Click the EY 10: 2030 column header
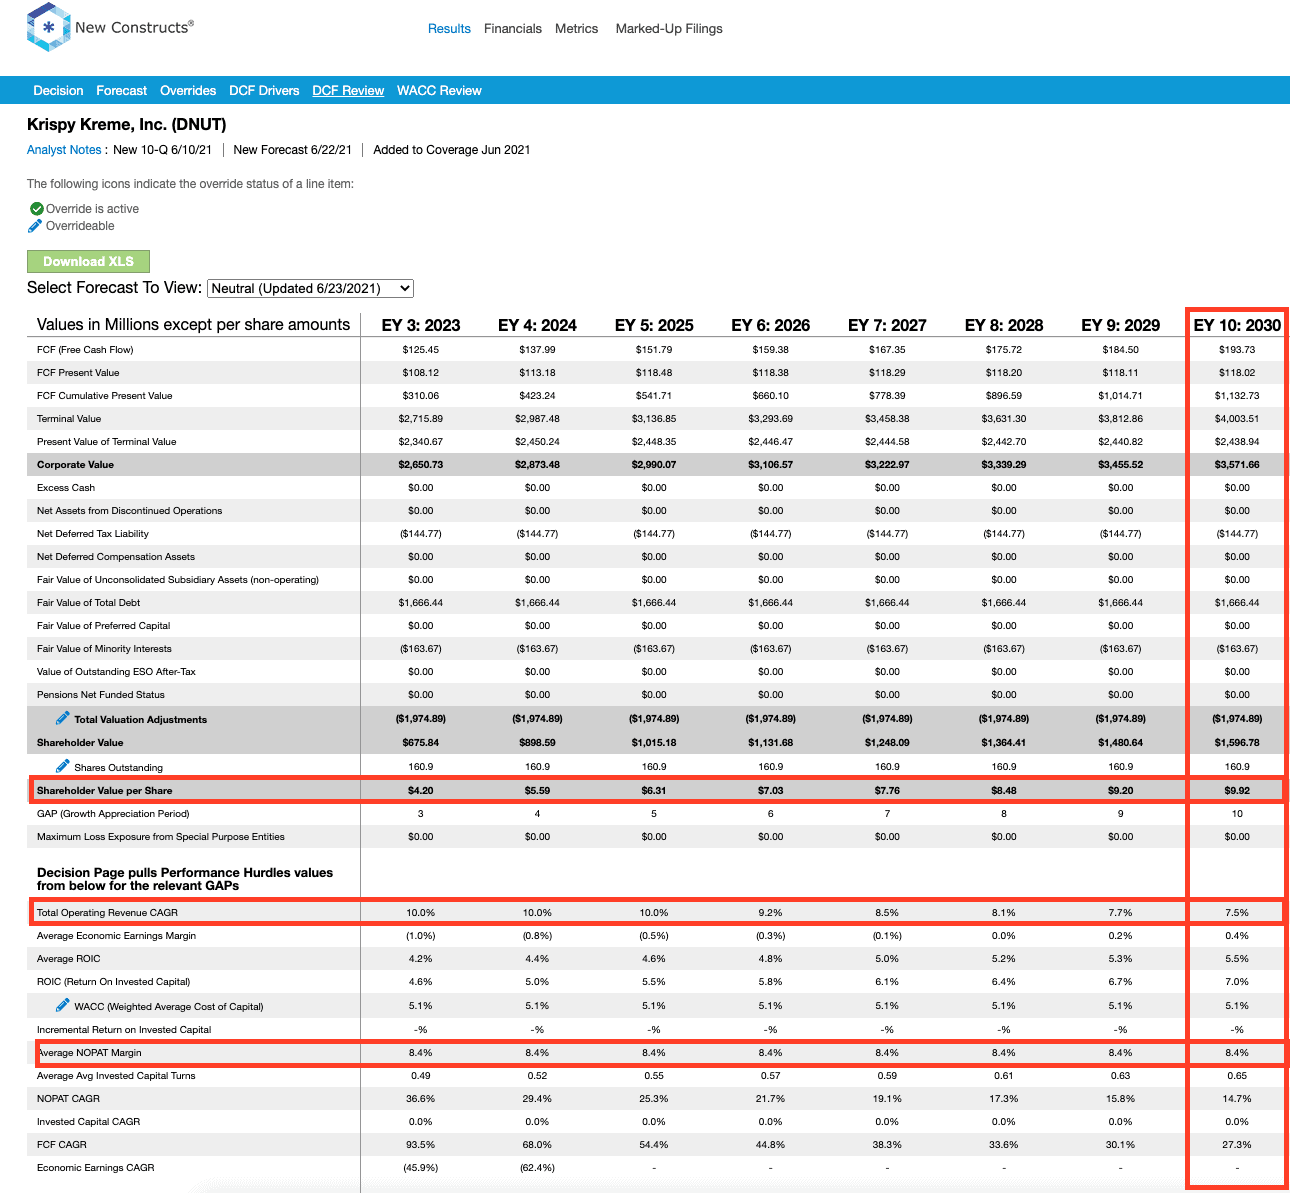The image size is (1290, 1193). click(x=1237, y=325)
